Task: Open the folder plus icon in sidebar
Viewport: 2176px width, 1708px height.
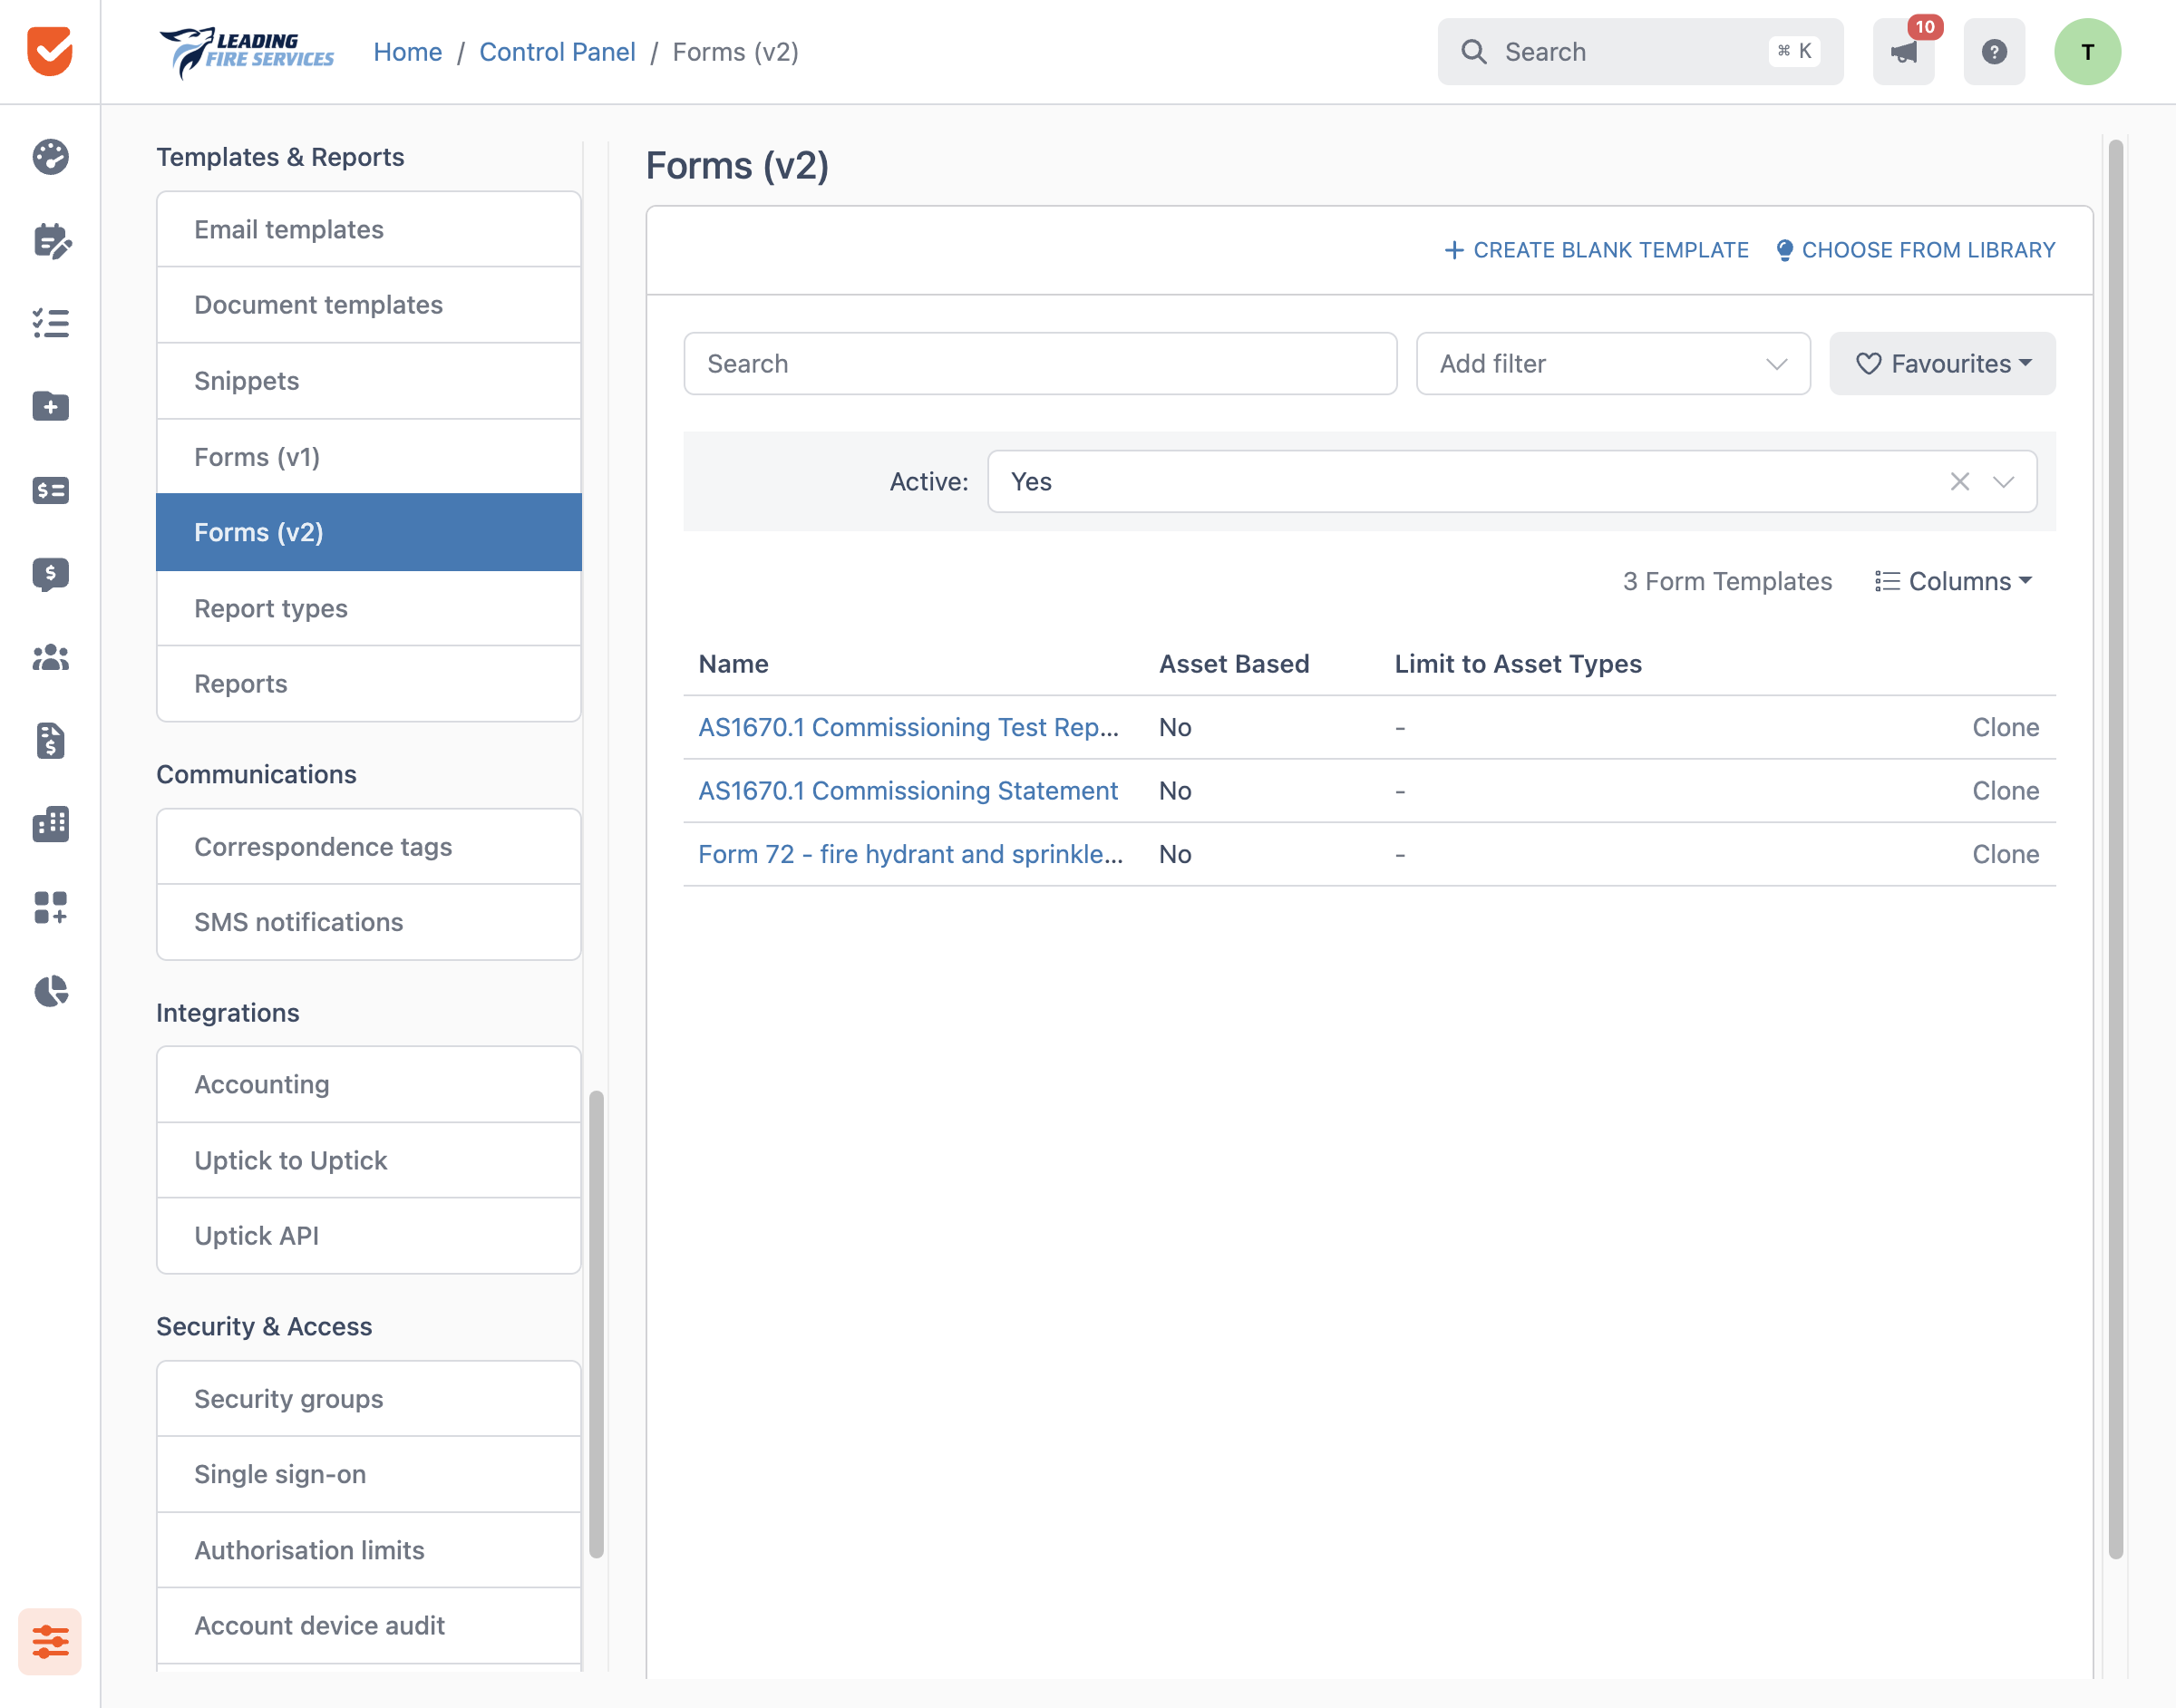Action: pyautogui.click(x=50, y=406)
